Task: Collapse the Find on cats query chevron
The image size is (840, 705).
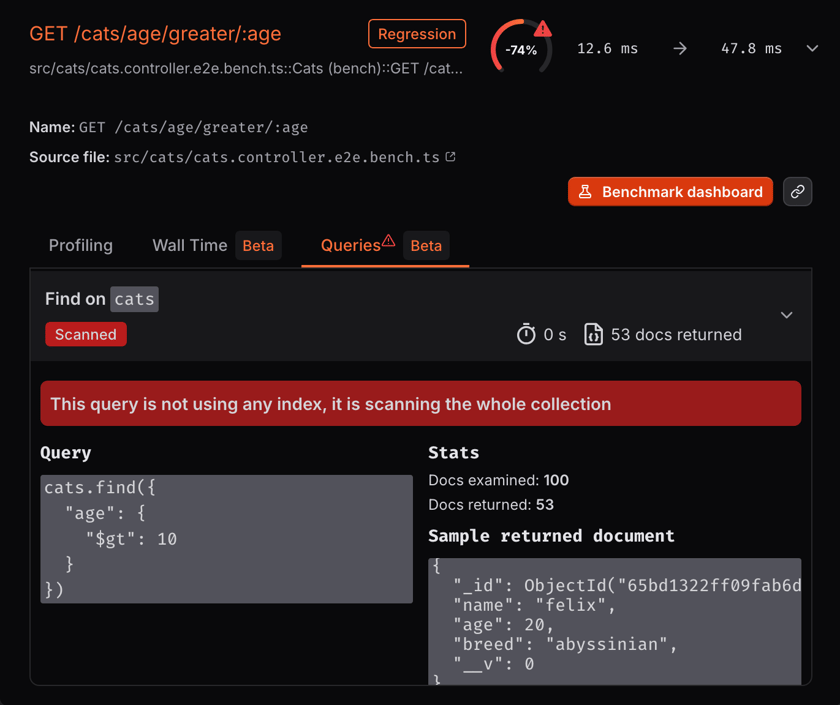Action: [x=786, y=315]
